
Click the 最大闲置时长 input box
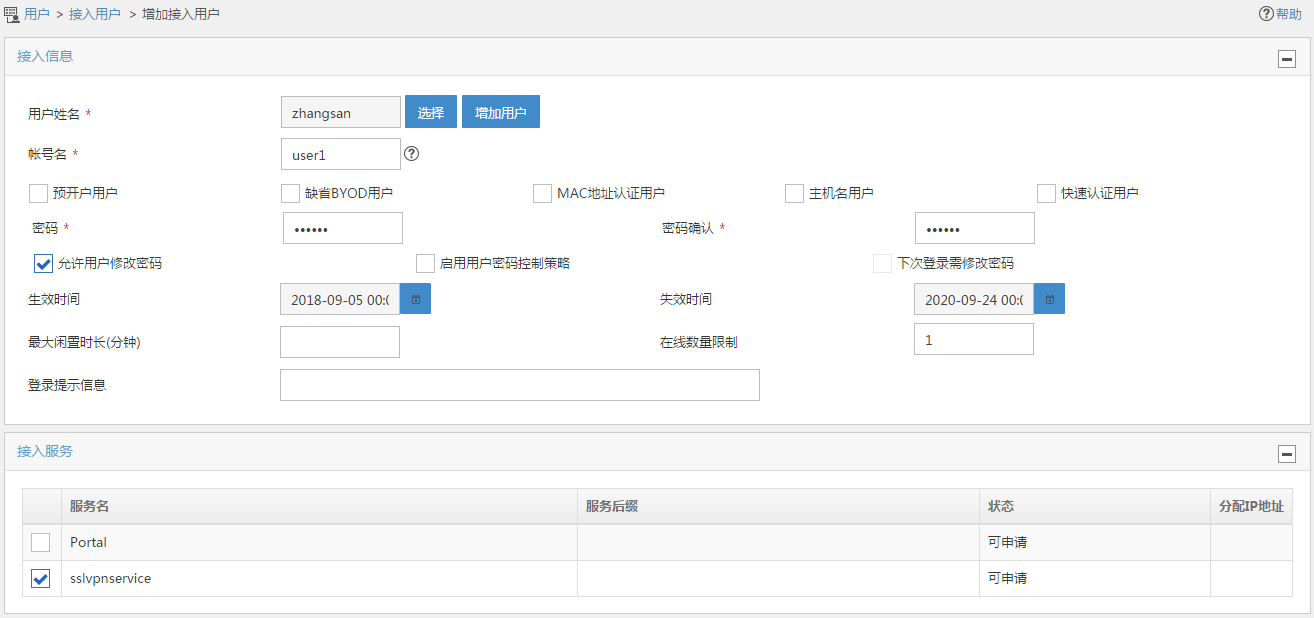tap(339, 342)
